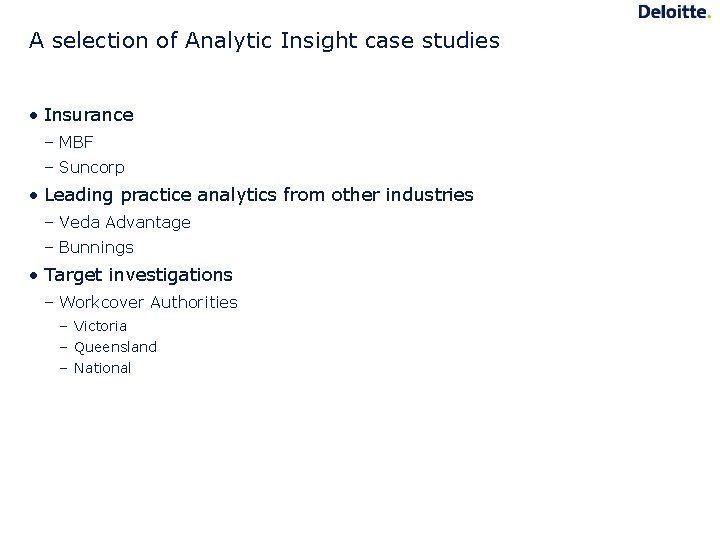Click the dash marker before Bunnings

pyautogui.click(x=49, y=247)
